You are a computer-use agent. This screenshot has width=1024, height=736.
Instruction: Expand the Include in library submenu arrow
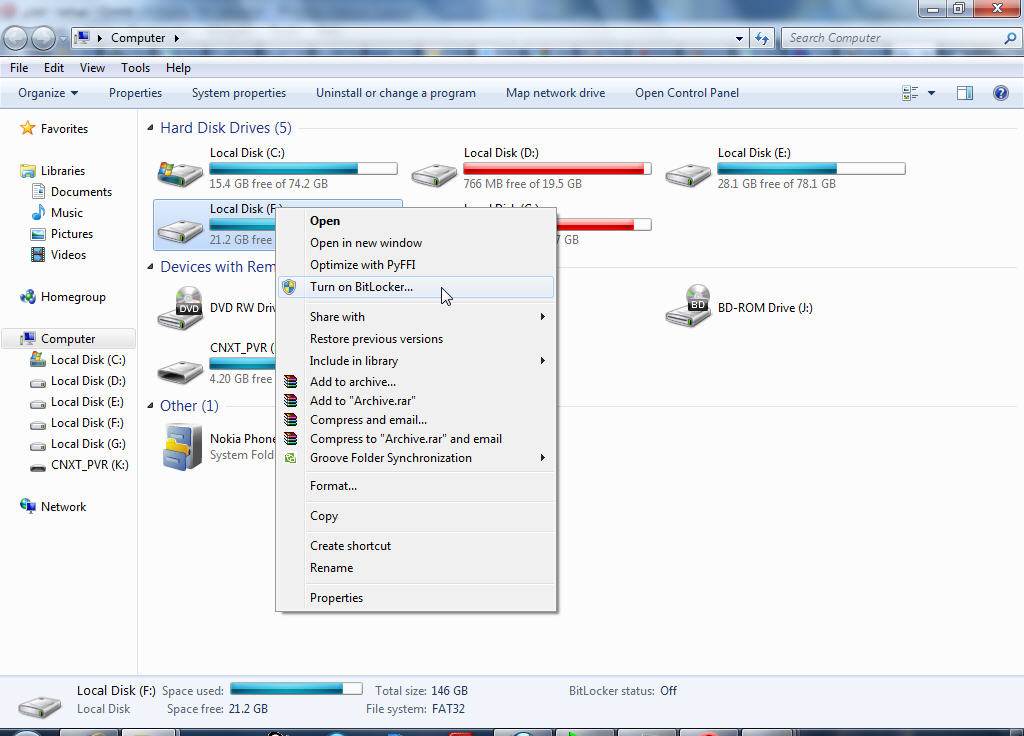tap(542, 360)
